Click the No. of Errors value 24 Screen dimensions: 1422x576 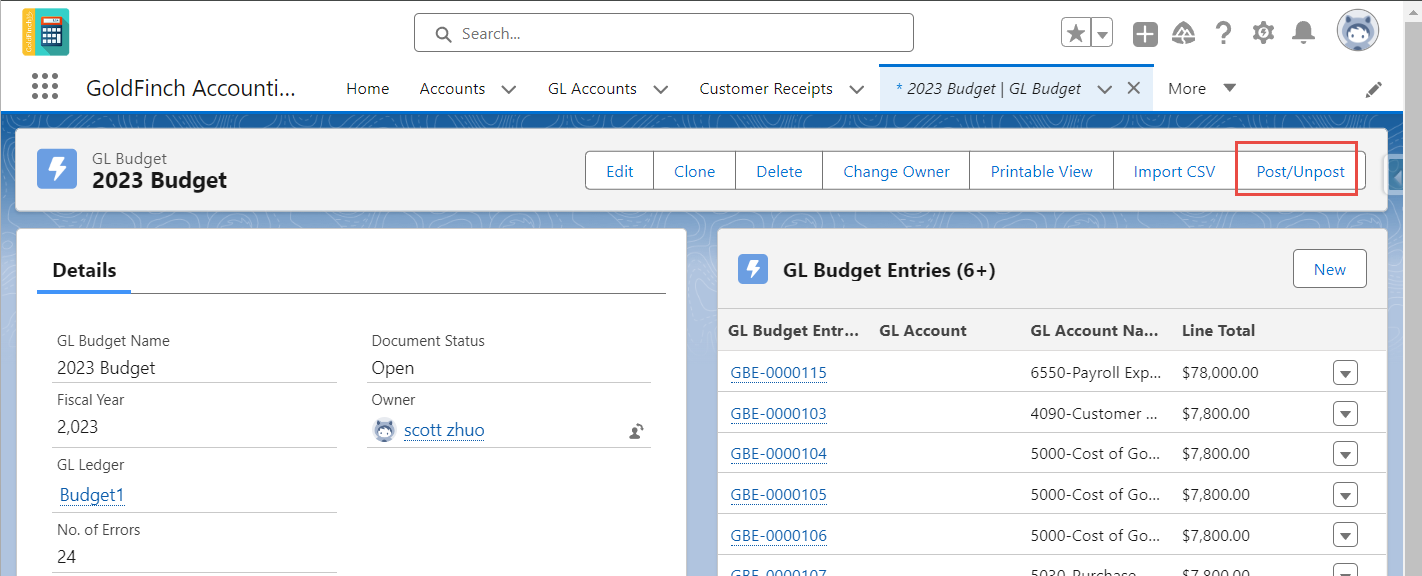tap(67, 556)
